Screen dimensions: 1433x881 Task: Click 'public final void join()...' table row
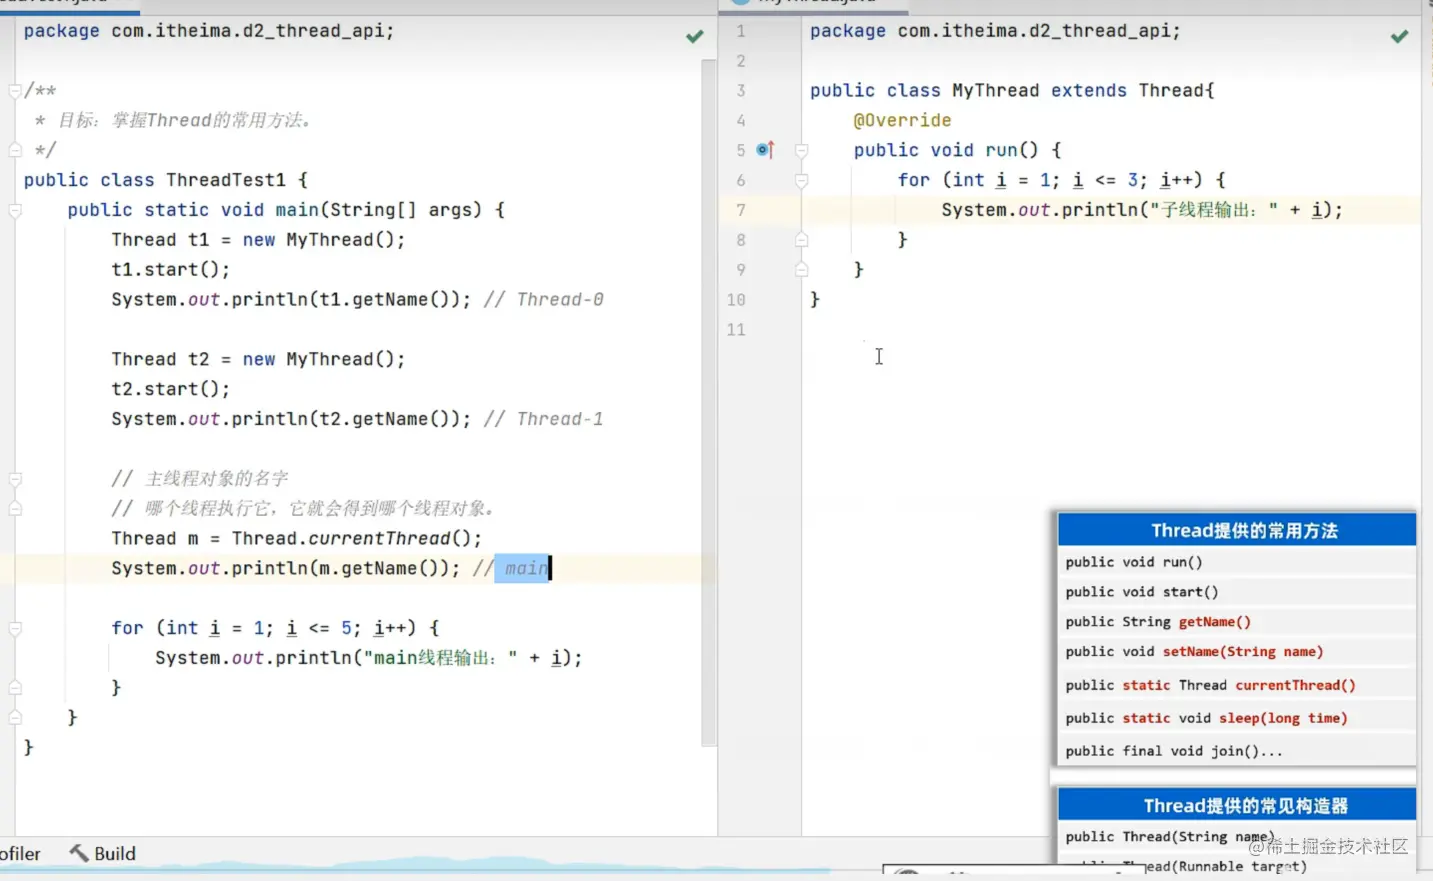point(1237,751)
